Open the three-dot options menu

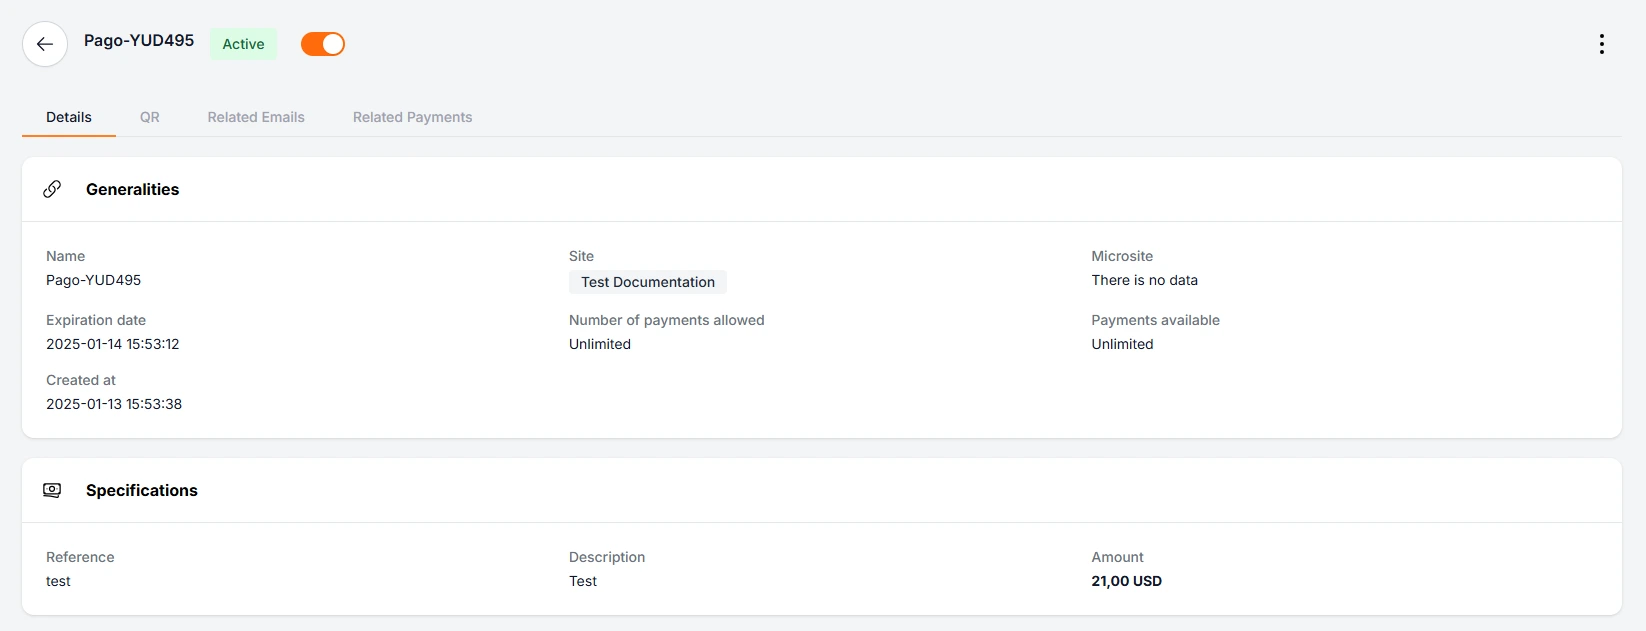[1601, 44]
